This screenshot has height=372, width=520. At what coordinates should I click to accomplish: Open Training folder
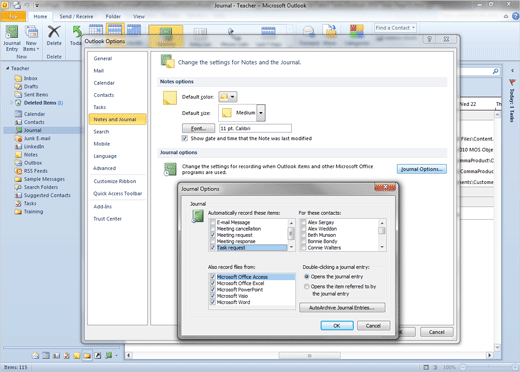33,212
